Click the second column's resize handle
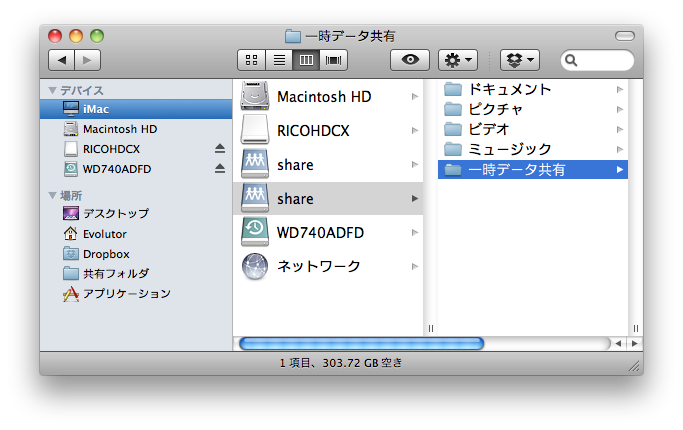Screen dimensions: 683x430 [x=636, y=328]
